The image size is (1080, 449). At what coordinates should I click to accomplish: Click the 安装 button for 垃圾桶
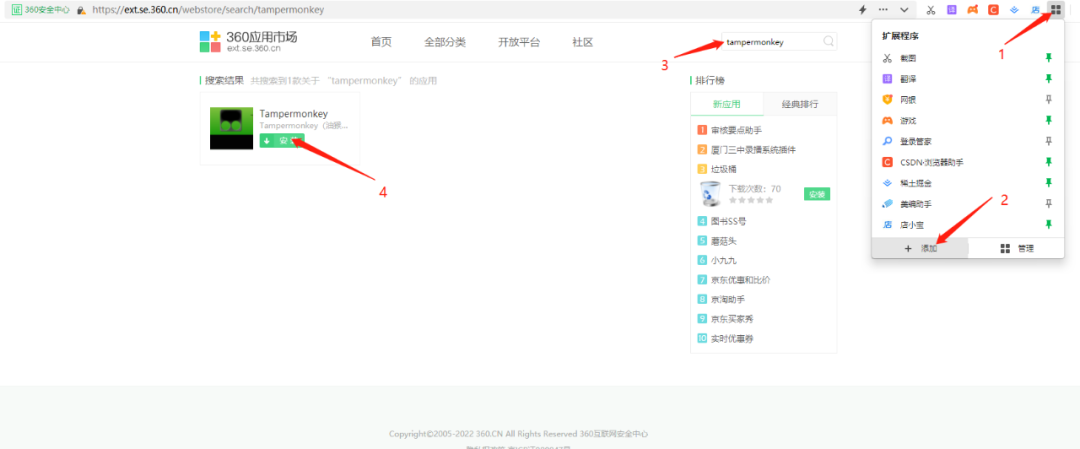(x=817, y=194)
